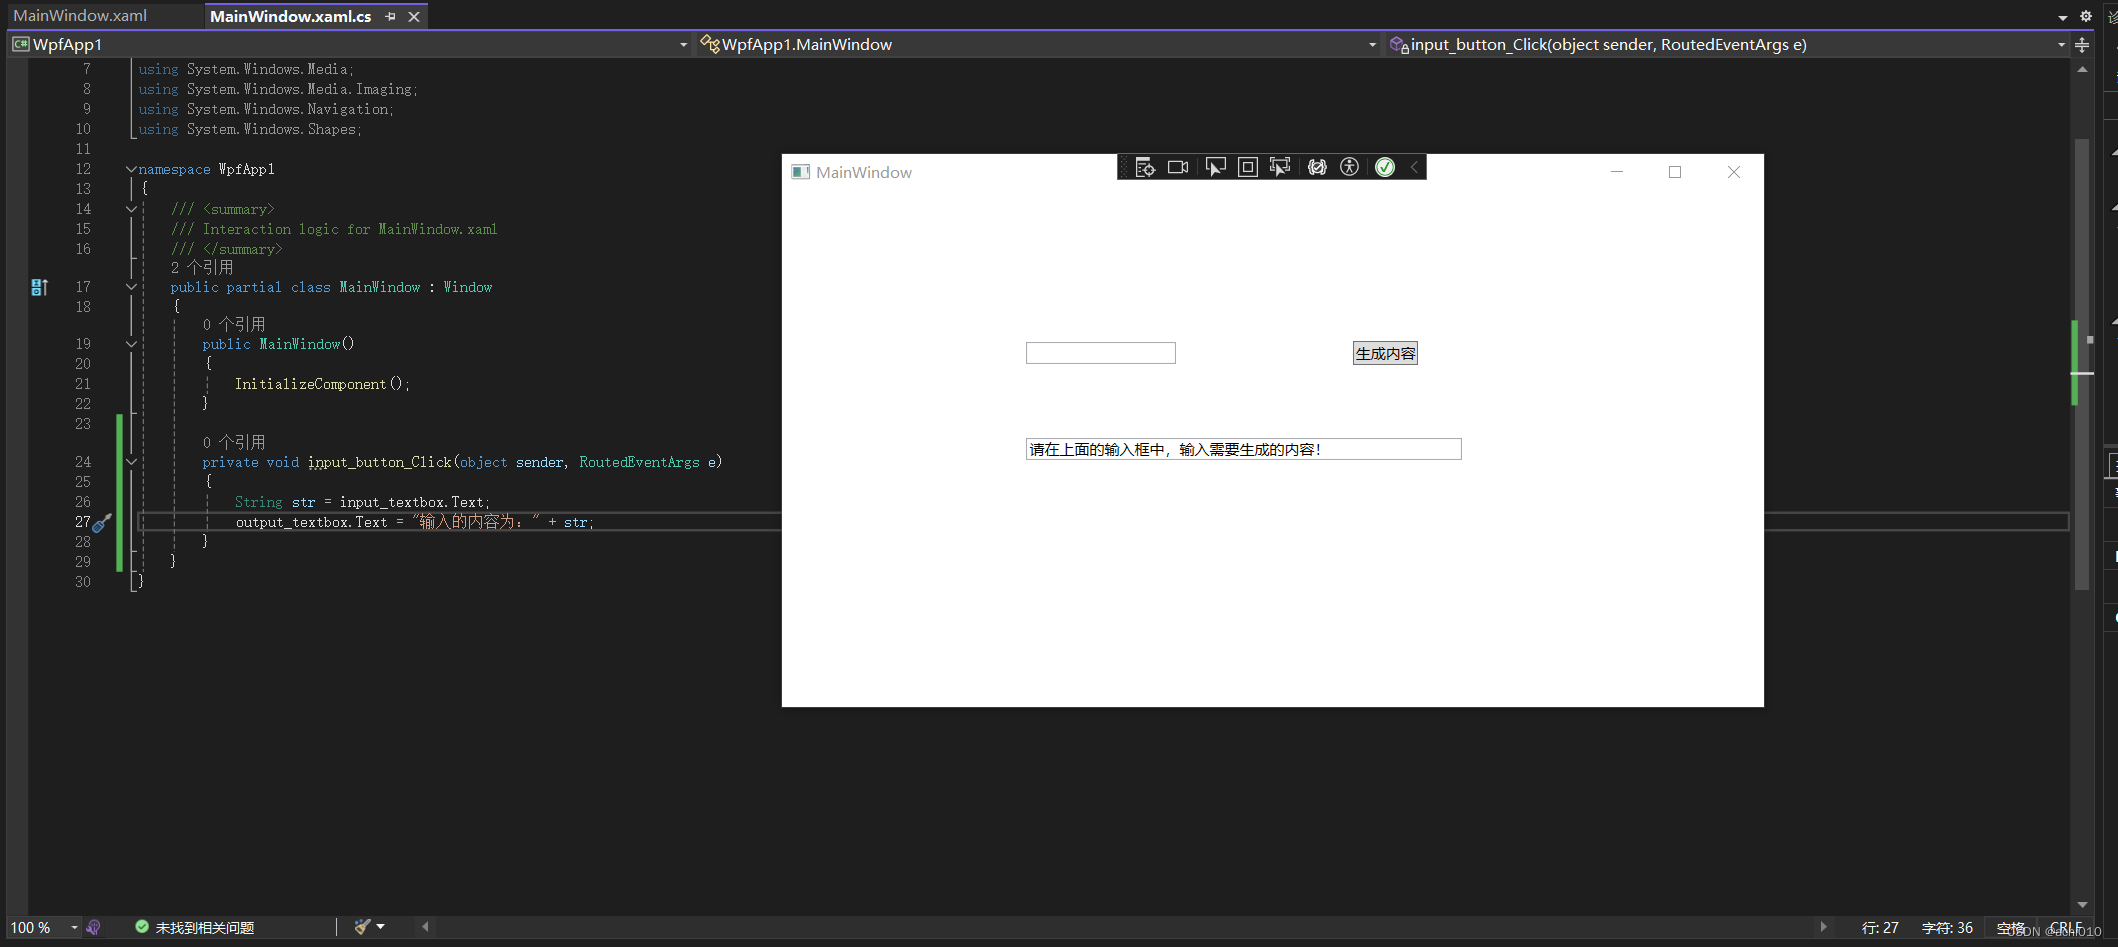Click 0 个引用 CodeLens above MainWindow constructor

coord(234,325)
